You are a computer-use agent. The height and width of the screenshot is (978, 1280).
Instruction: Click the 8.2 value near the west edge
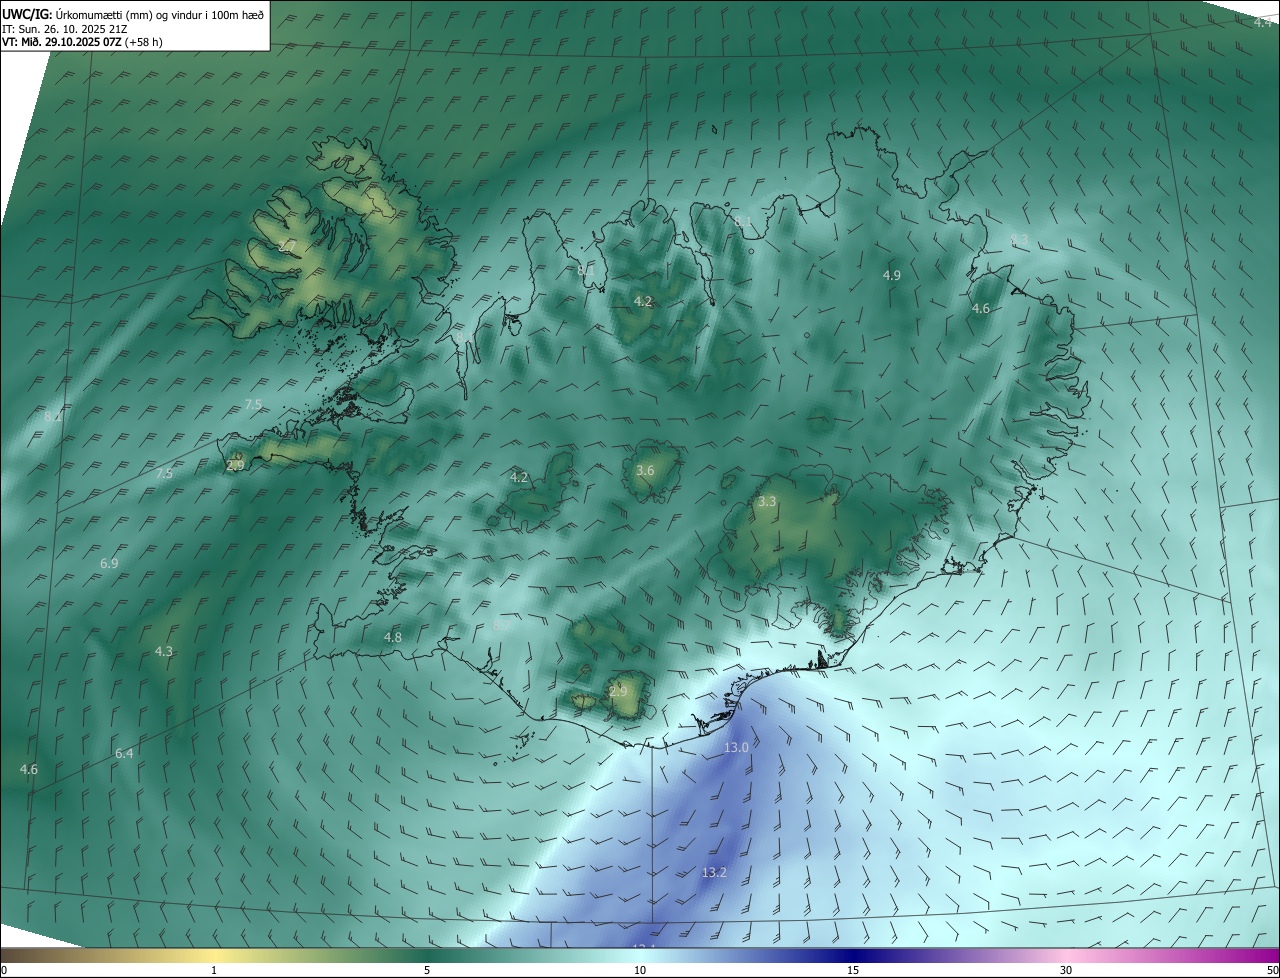53,416
